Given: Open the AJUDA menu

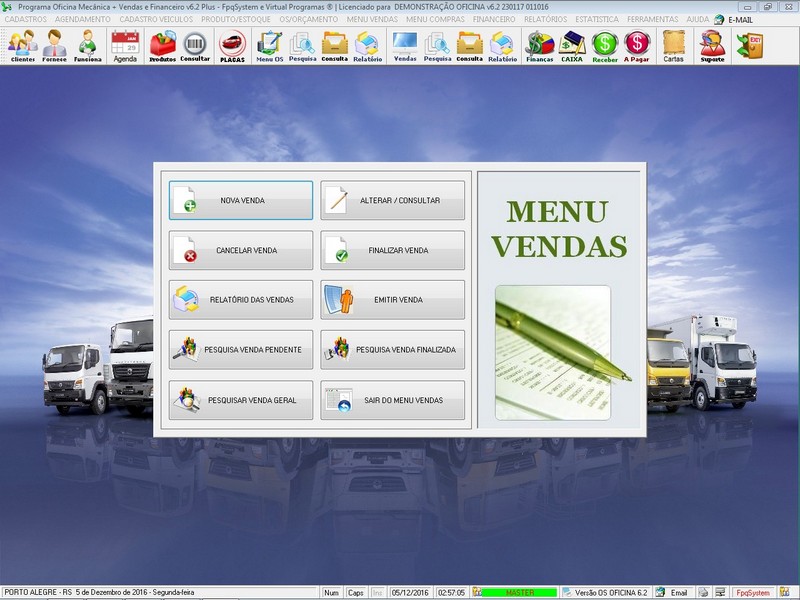Looking at the screenshot, I should tap(697, 19).
